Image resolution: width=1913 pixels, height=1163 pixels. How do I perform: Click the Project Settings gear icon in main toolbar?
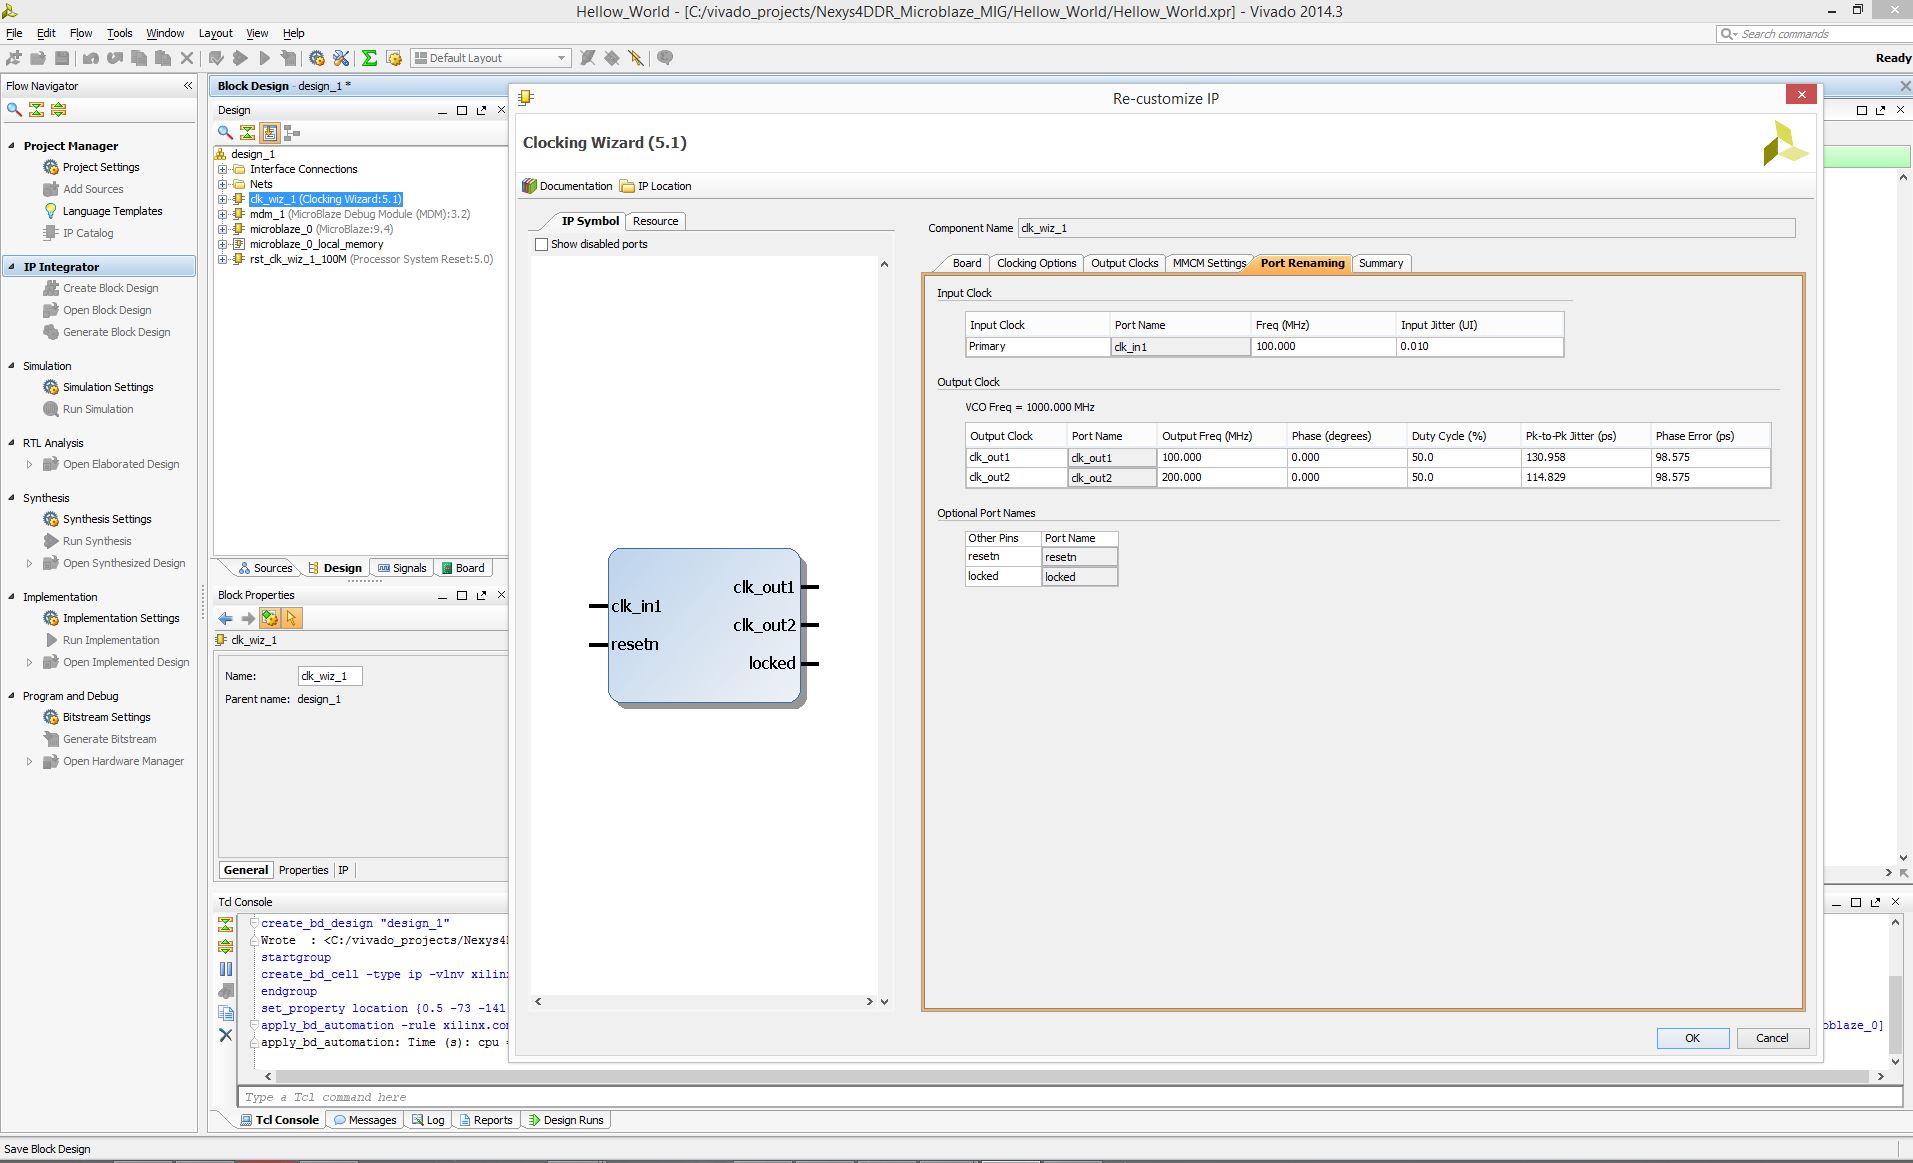(317, 58)
